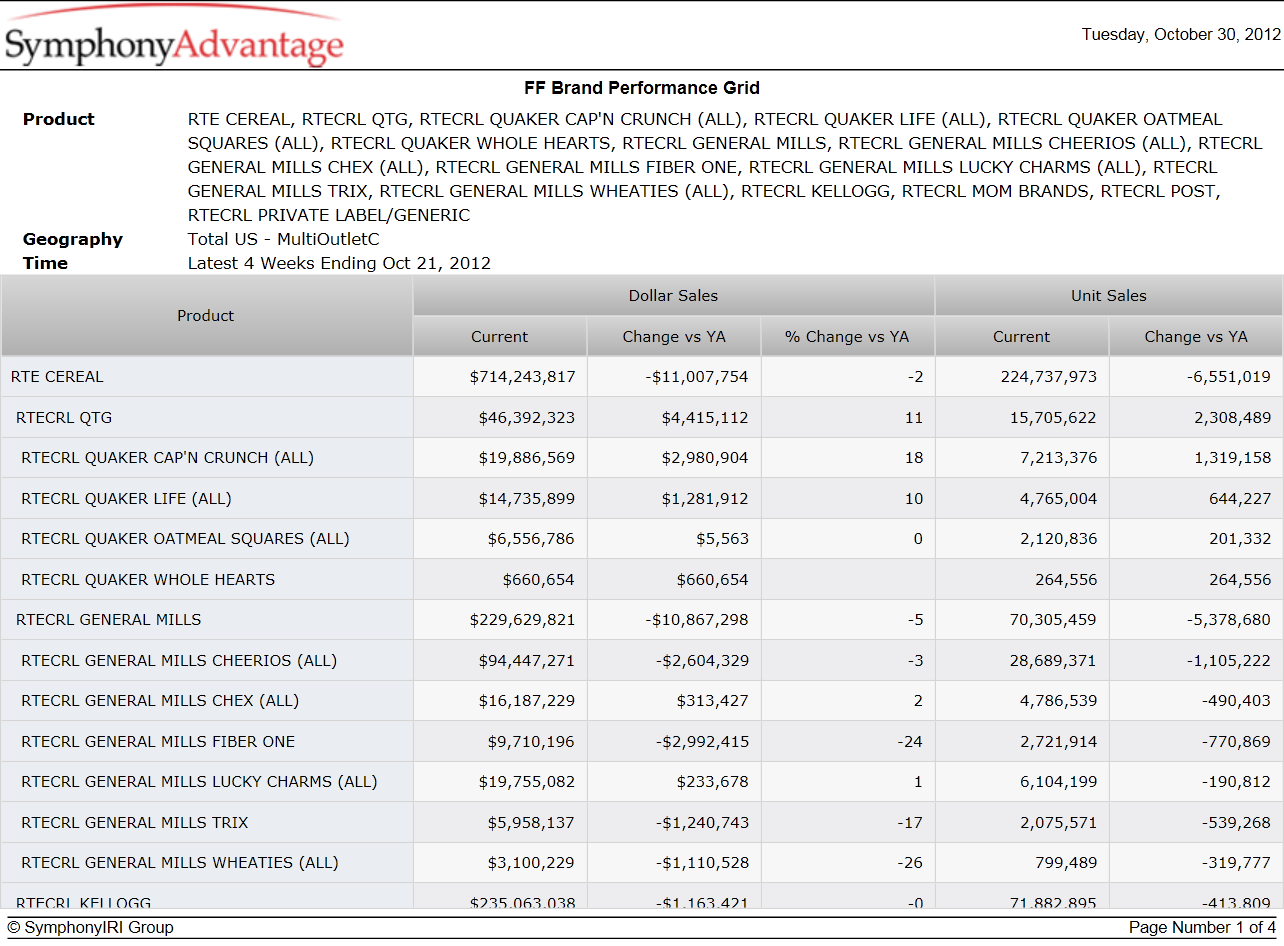Click the 799,489 unit sales cell
The height and width of the screenshot is (946, 1284).
click(1022, 863)
